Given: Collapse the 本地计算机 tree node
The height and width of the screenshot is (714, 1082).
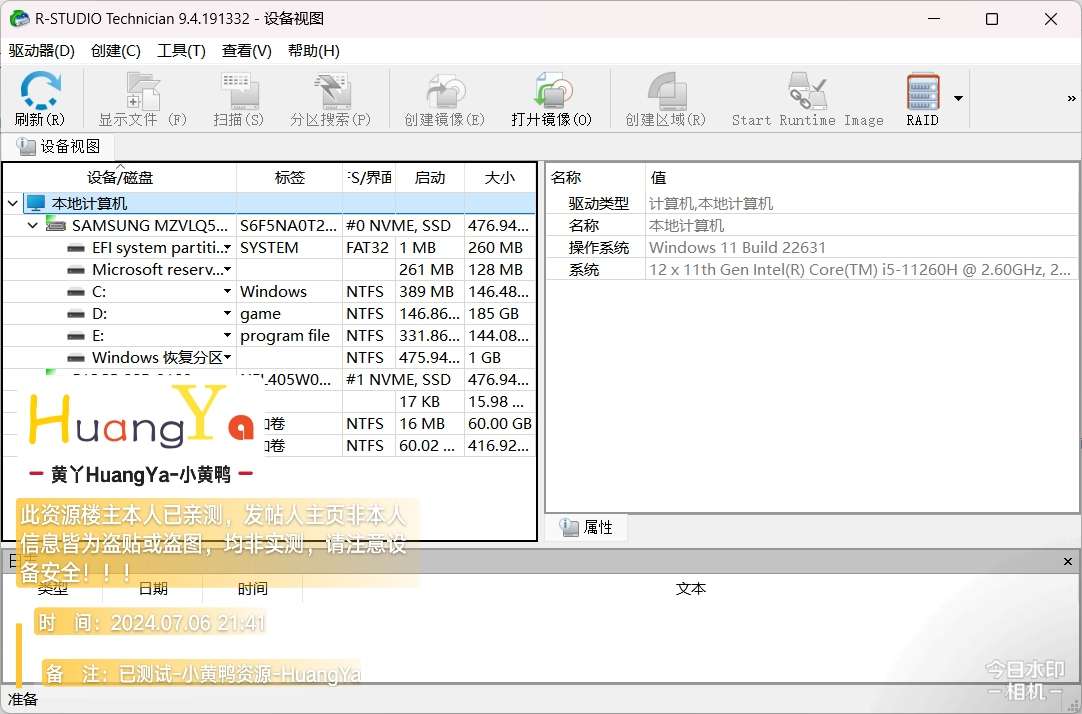Looking at the screenshot, I should click(12, 204).
